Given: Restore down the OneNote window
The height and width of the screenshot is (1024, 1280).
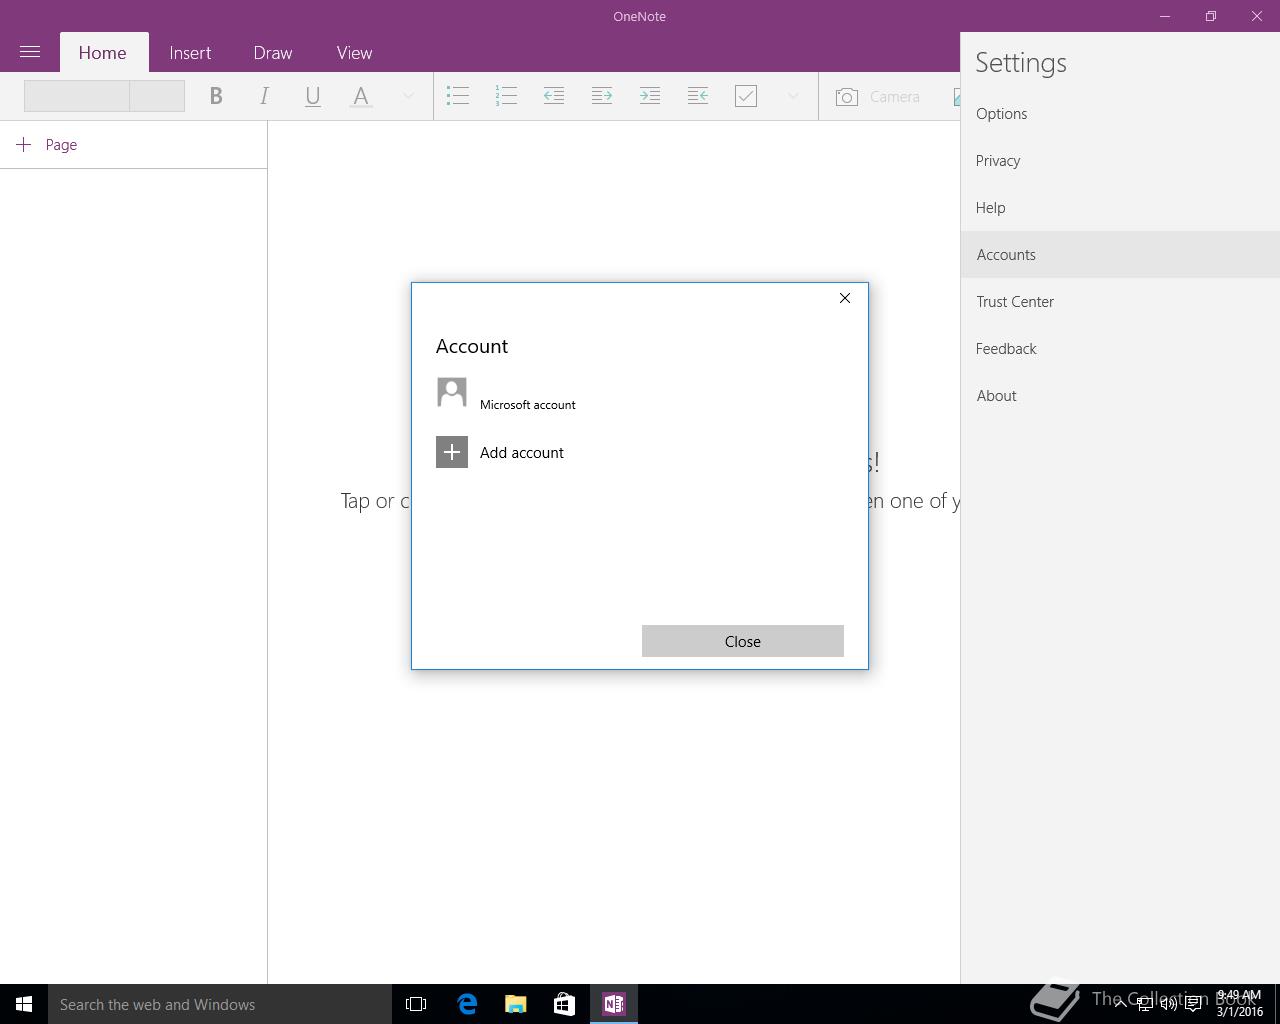Looking at the screenshot, I should [x=1211, y=16].
